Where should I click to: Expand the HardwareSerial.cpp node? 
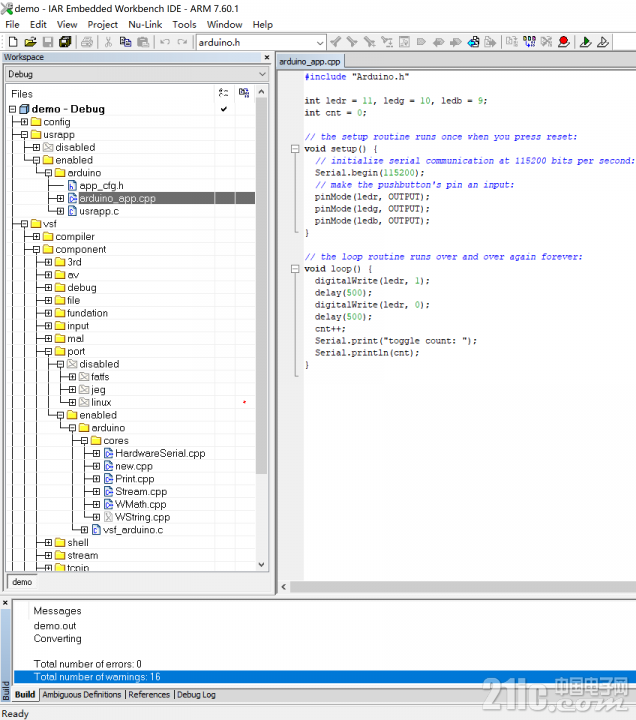click(x=96, y=454)
